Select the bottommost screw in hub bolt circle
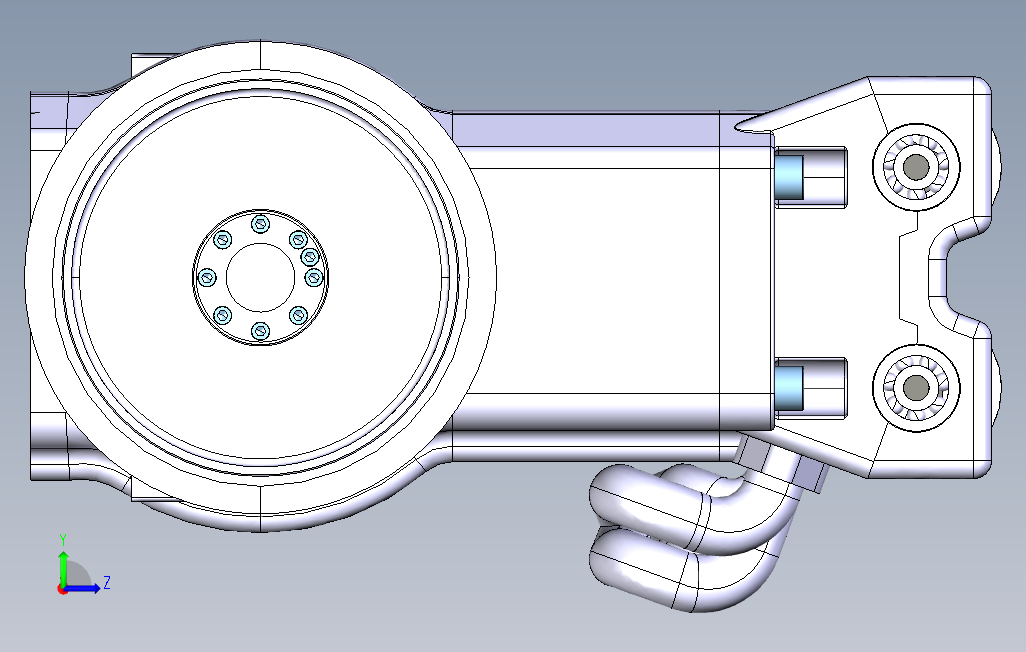This screenshot has height=652, width=1026. [260, 331]
